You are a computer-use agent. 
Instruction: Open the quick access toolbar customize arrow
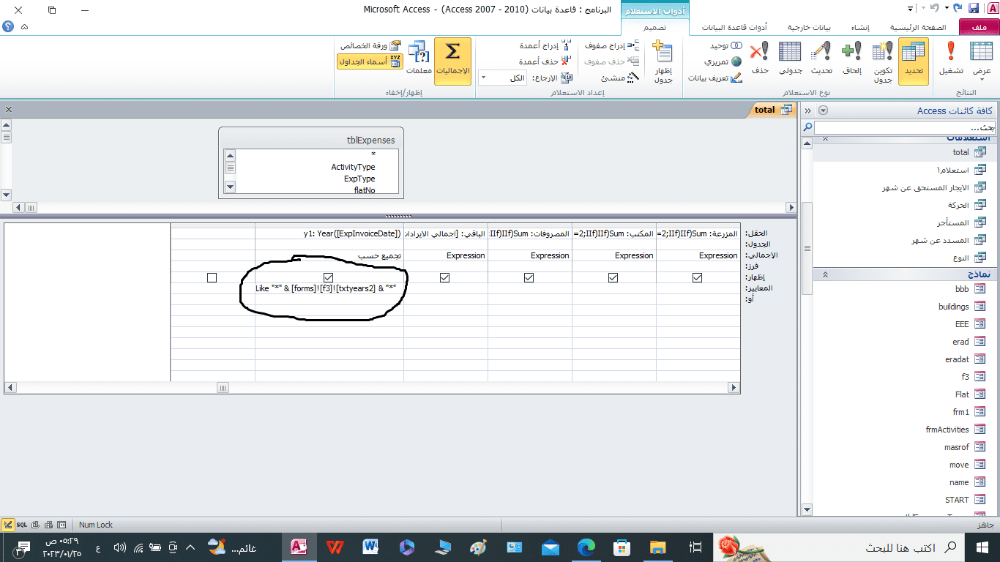(x=910, y=8)
